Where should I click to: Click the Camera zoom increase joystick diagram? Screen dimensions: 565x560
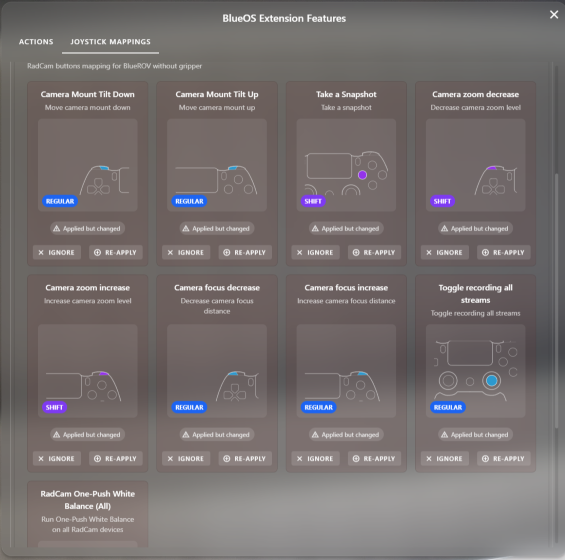coord(88,371)
